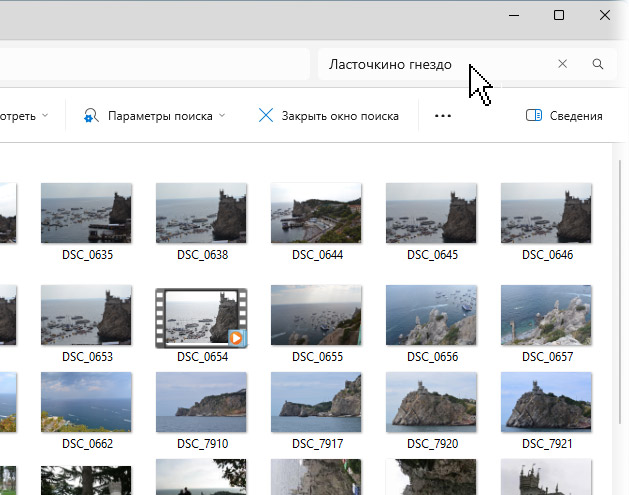The height and width of the screenshot is (495, 629).
Task: Click the vertical scrollbar of the file list
Action: [620, 291]
